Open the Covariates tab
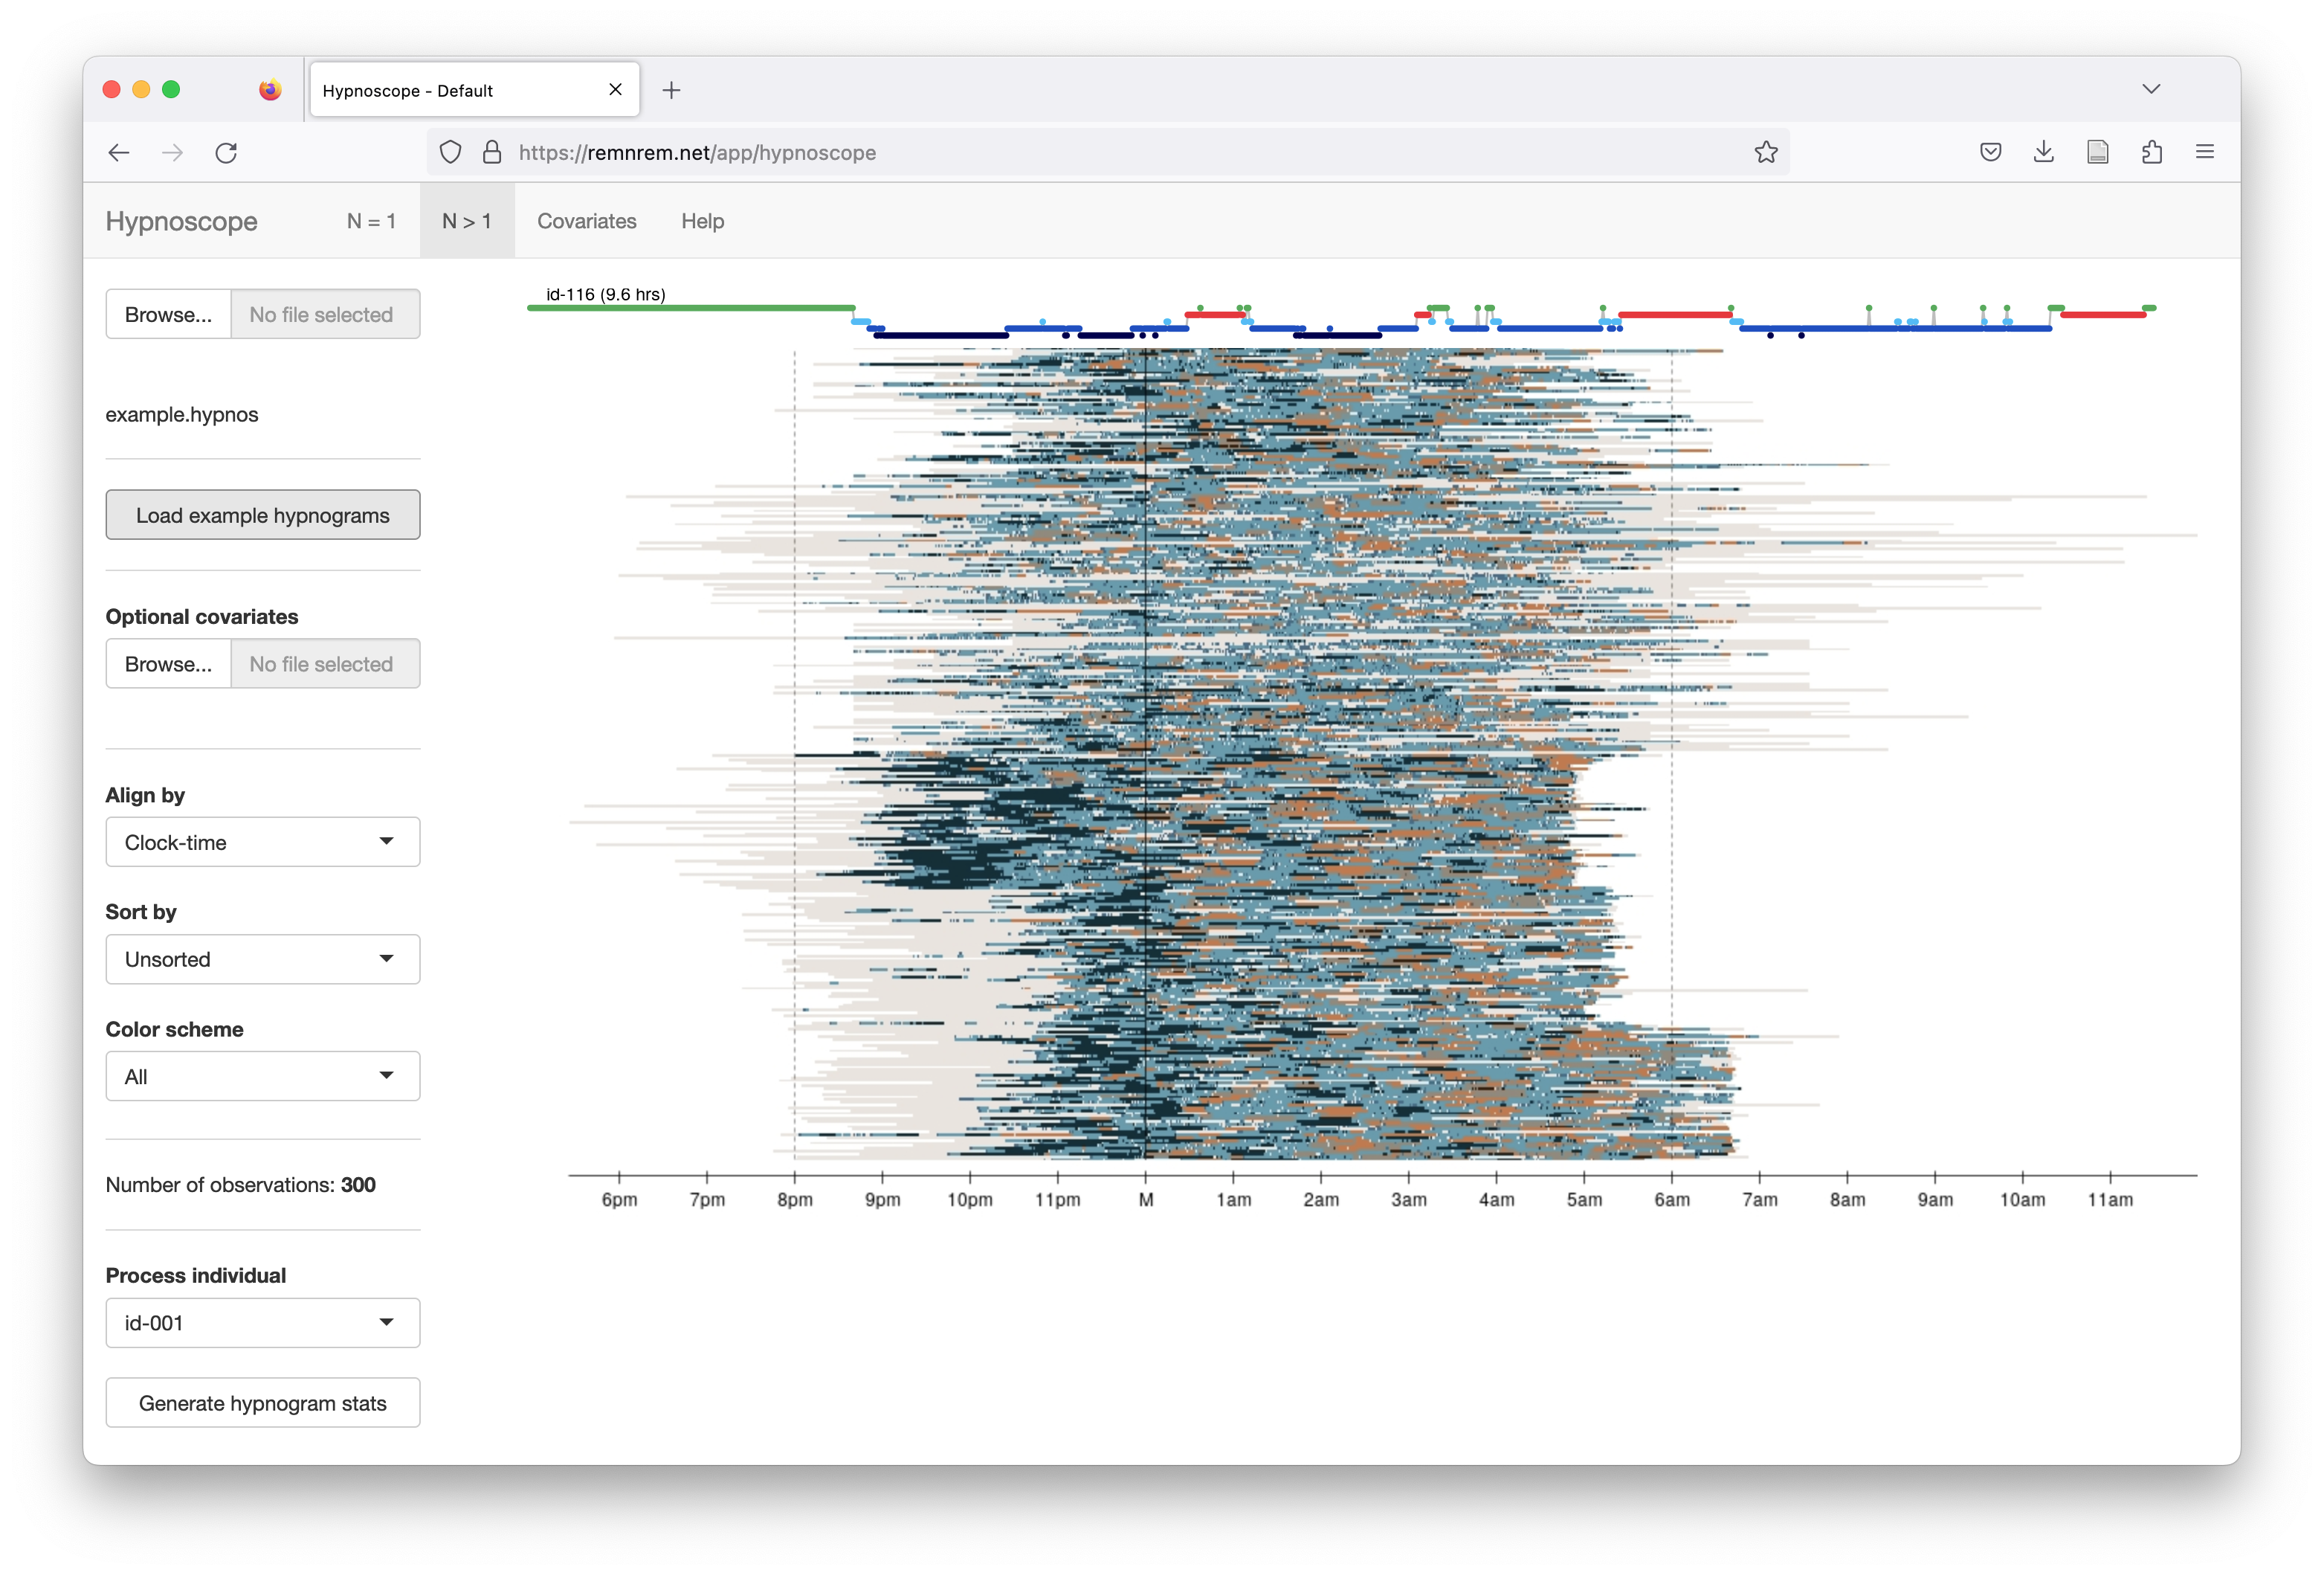 [587, 221]
